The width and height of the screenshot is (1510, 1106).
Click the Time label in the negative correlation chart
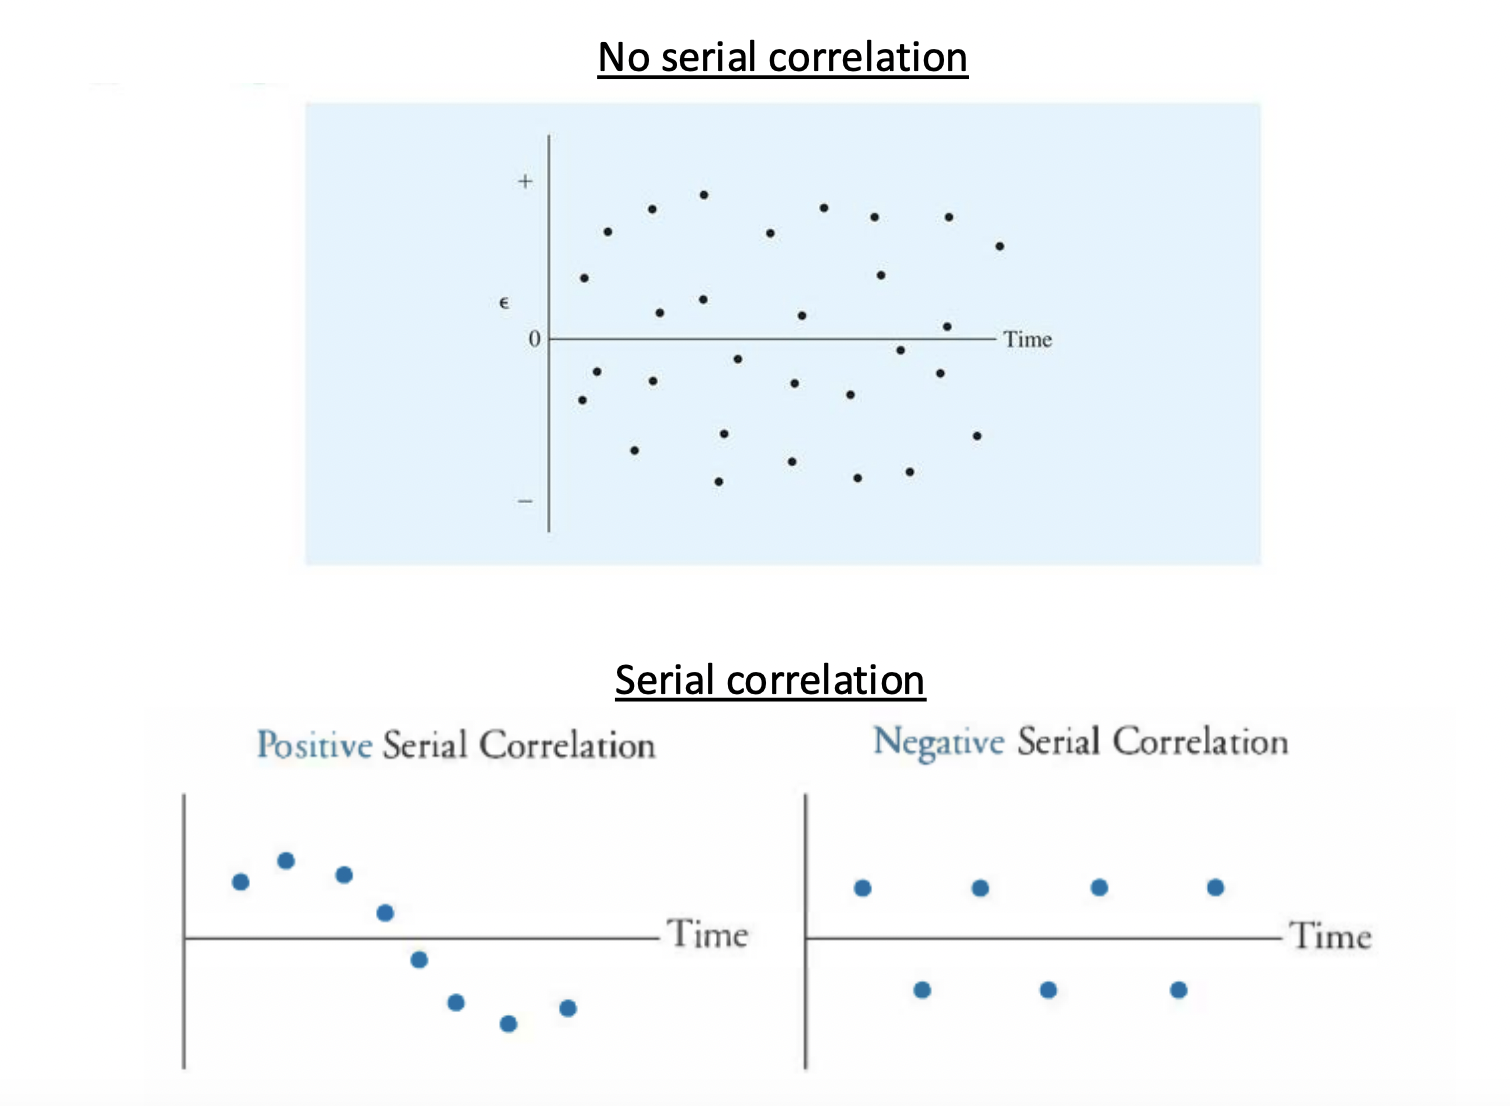point(1330,936)
